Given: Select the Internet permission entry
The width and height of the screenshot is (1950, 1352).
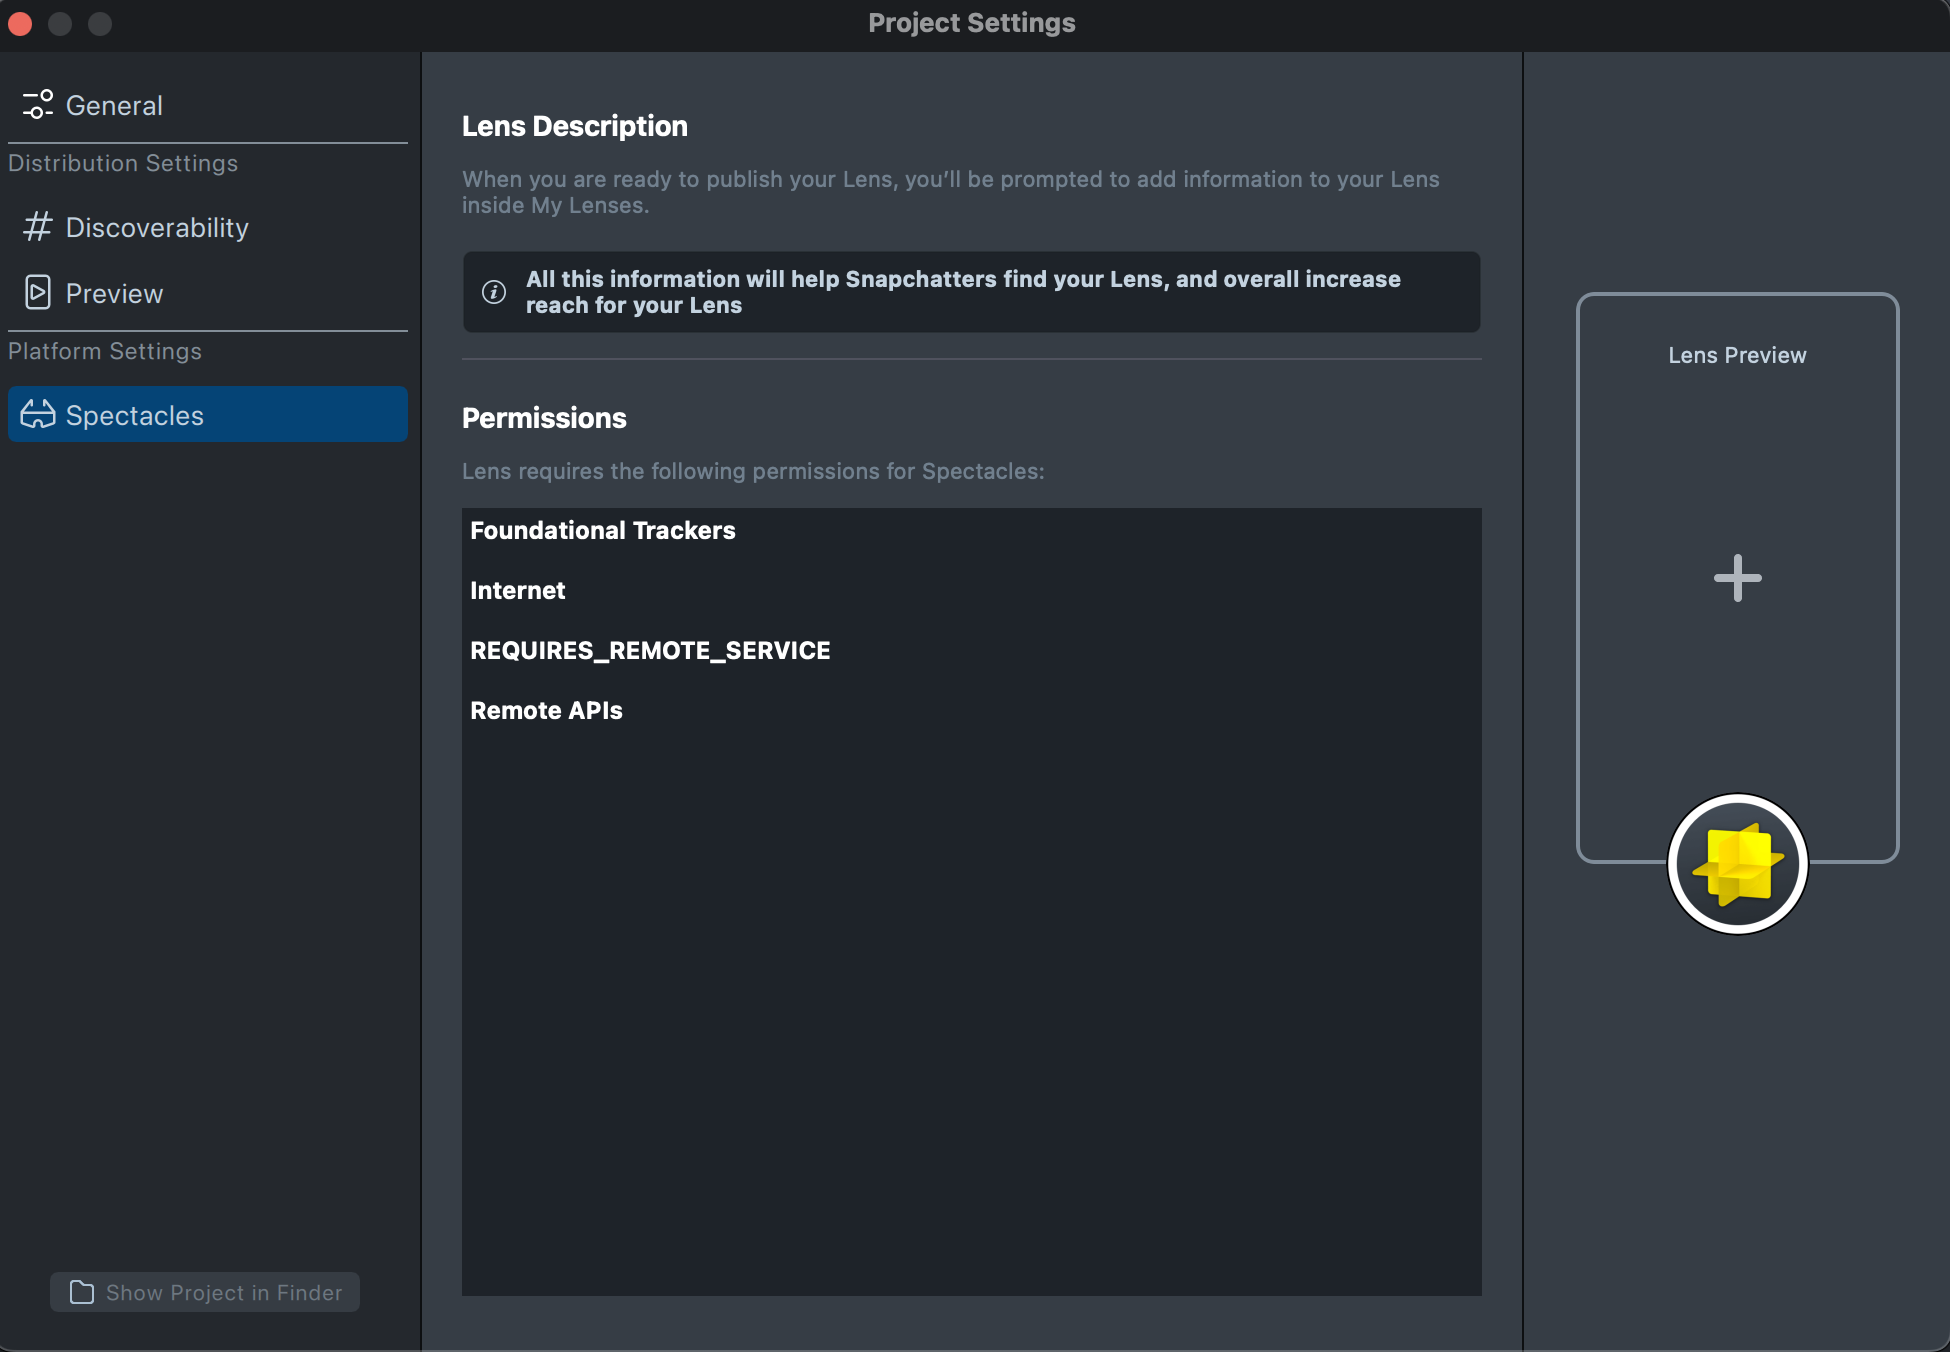Looking at the screenshot, I should [518, 591].
